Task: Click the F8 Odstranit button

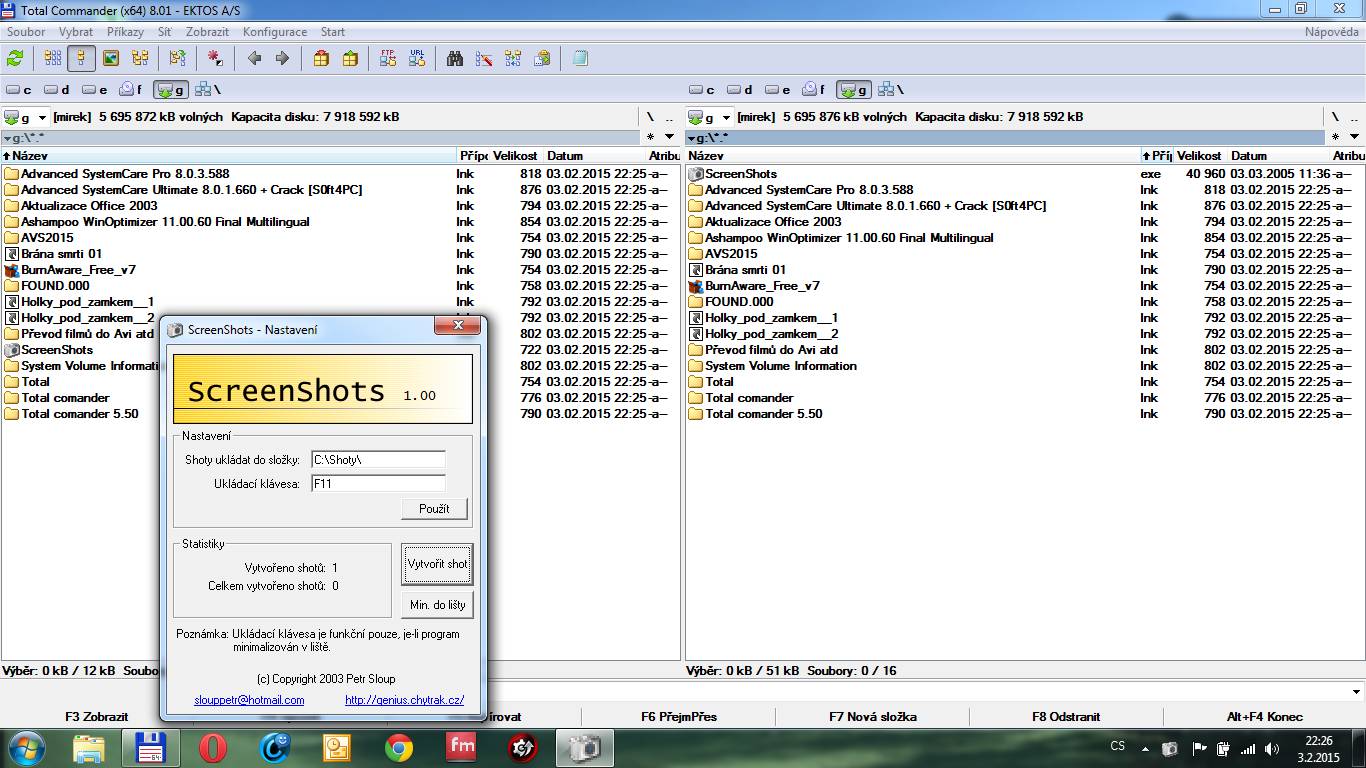Action: click(x=1066, y=716)
